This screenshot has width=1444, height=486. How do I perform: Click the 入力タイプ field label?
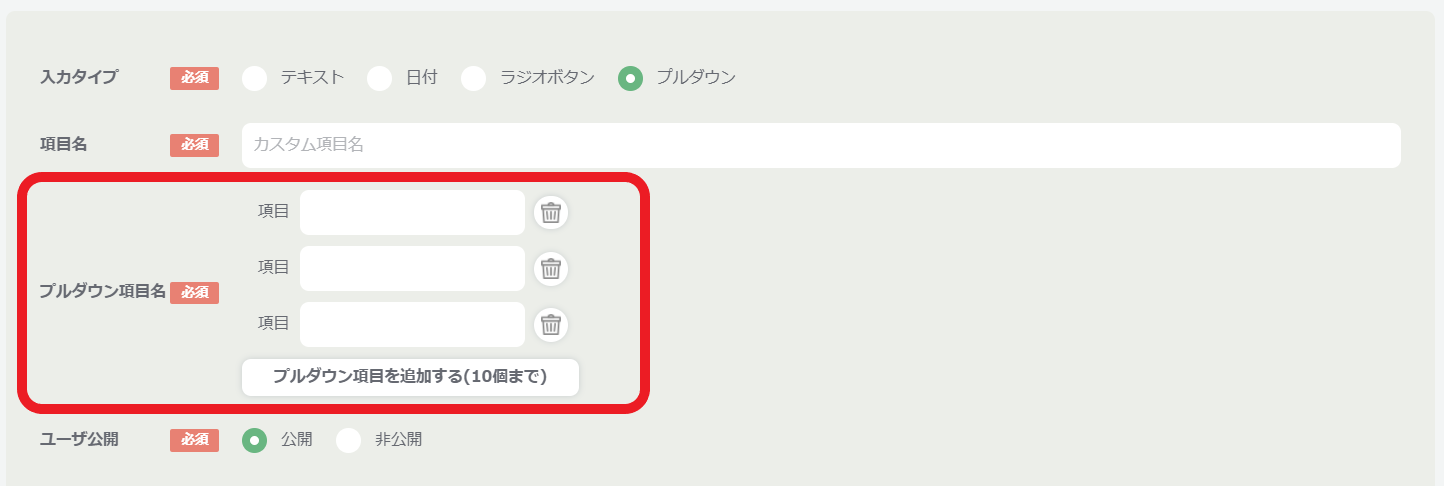tap(79, 77)
